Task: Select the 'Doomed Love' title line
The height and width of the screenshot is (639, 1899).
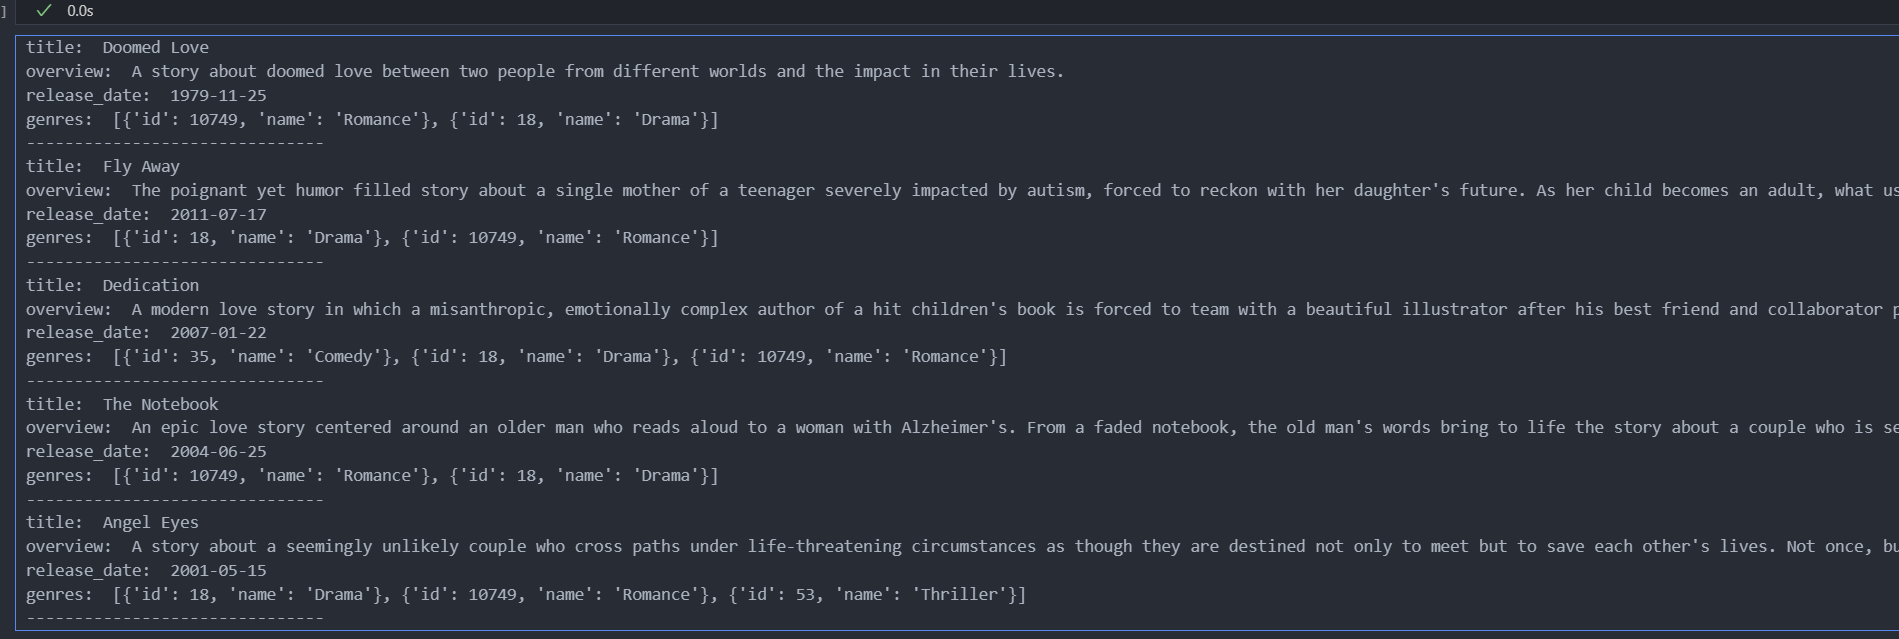Action: pyautogui.click(x=117, y=47)
